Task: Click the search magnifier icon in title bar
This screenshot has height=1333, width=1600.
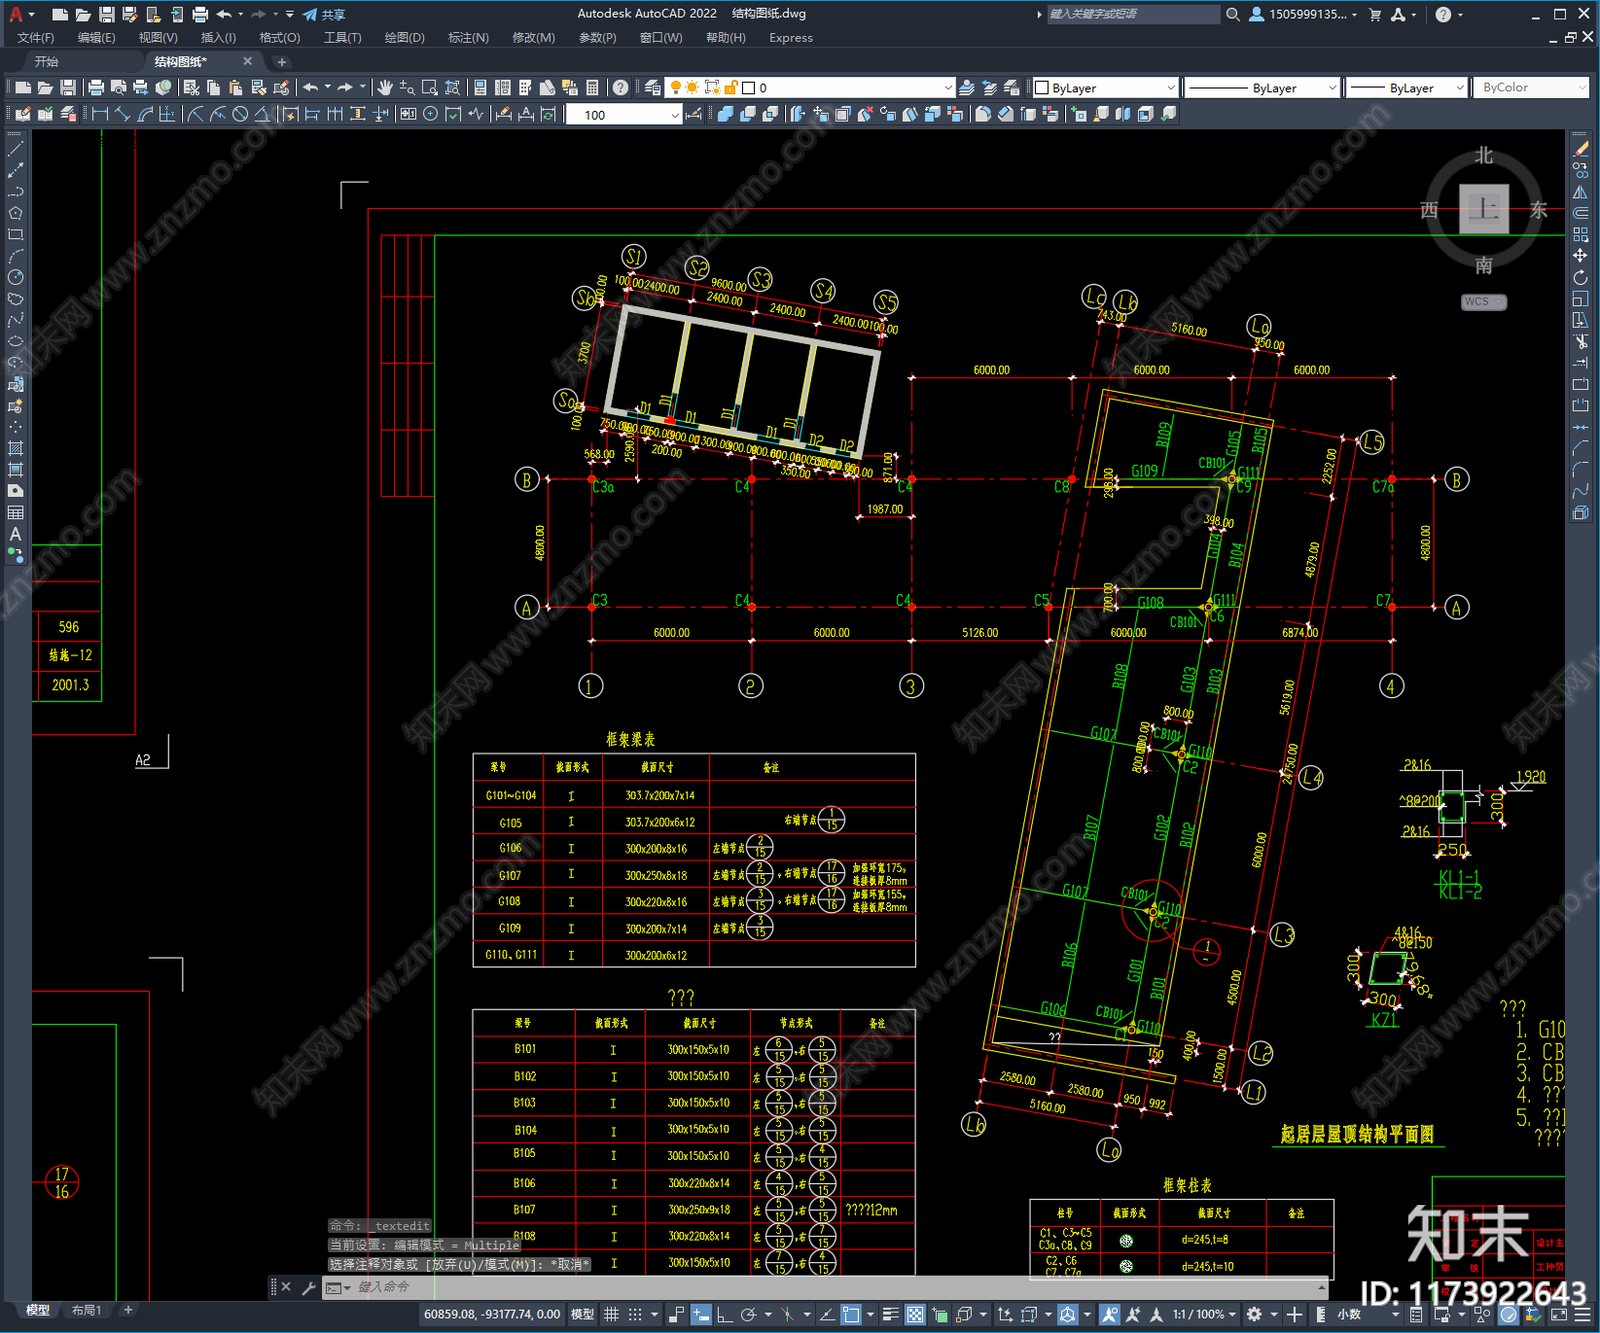Action: click(x=1233, y=14)
